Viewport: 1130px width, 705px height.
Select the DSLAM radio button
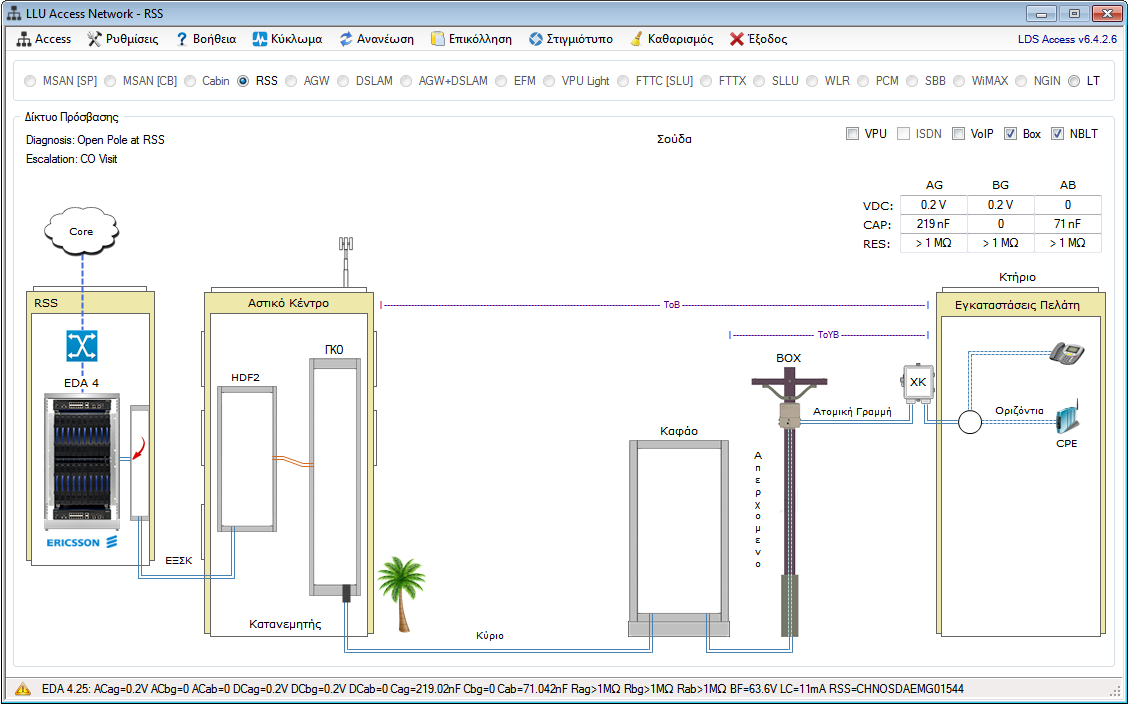pos(345,81)
